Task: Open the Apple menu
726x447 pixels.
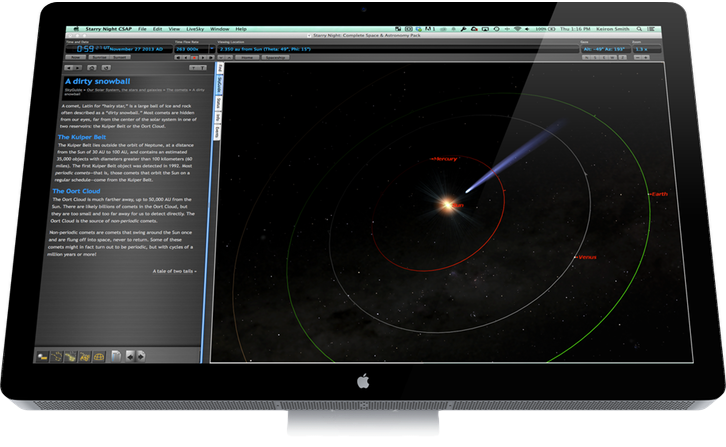Action: click(76, 29)
